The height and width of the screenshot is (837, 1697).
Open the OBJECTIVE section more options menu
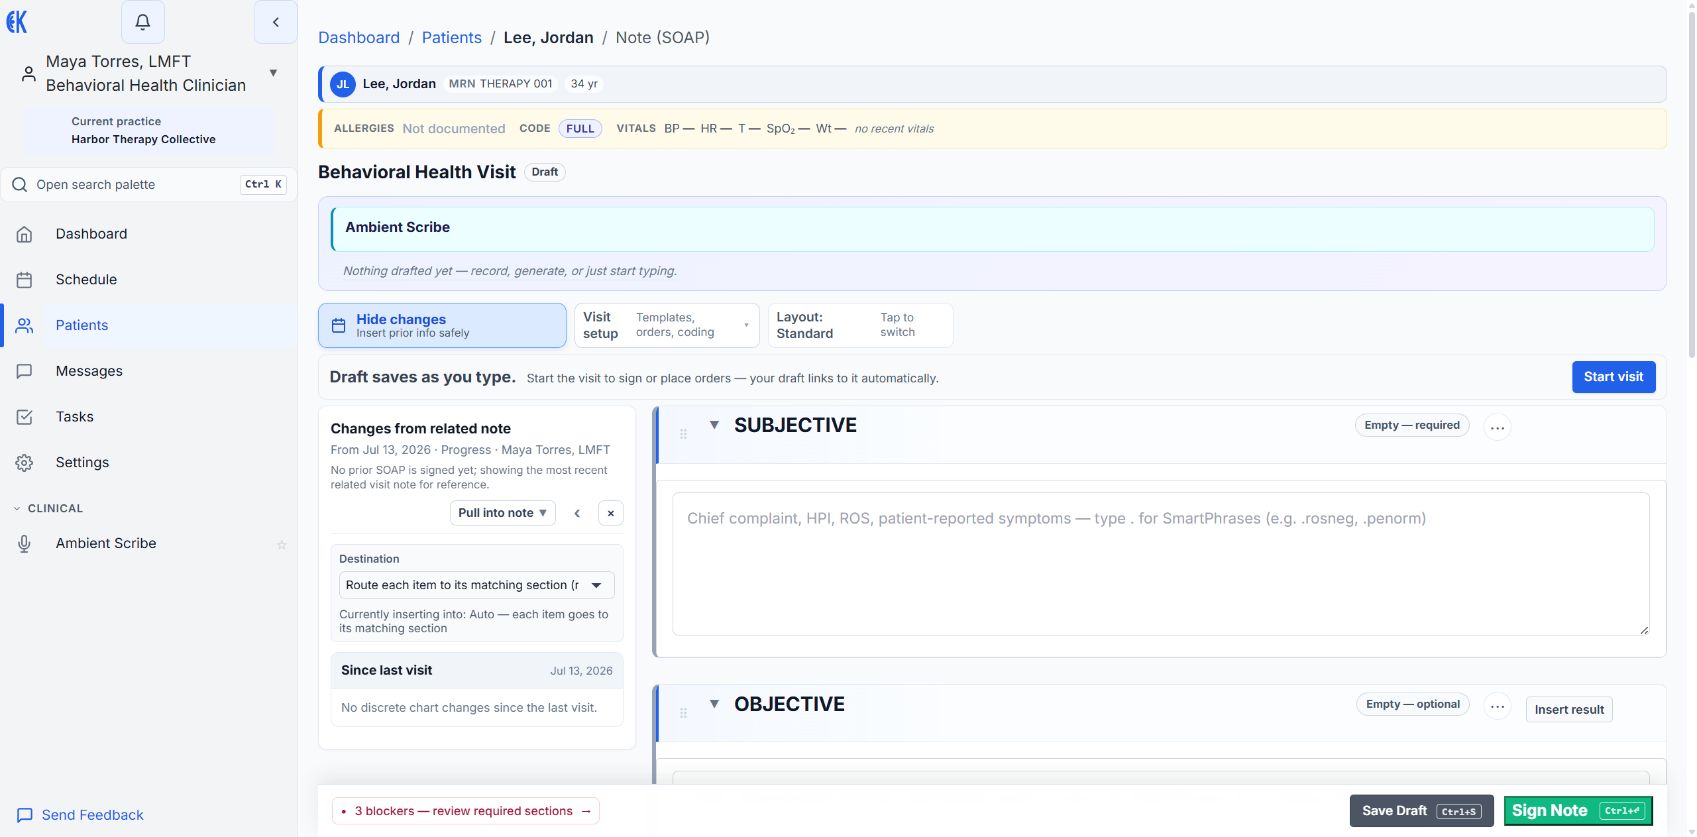tap(1497, 706)
